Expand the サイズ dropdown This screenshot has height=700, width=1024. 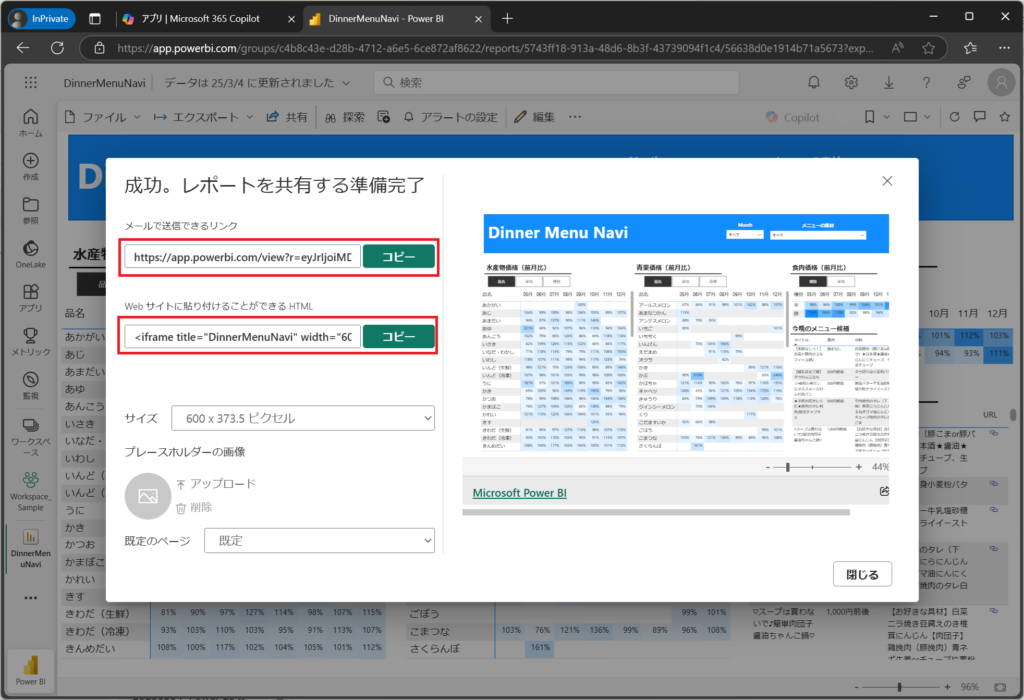[x=303, y=417]
